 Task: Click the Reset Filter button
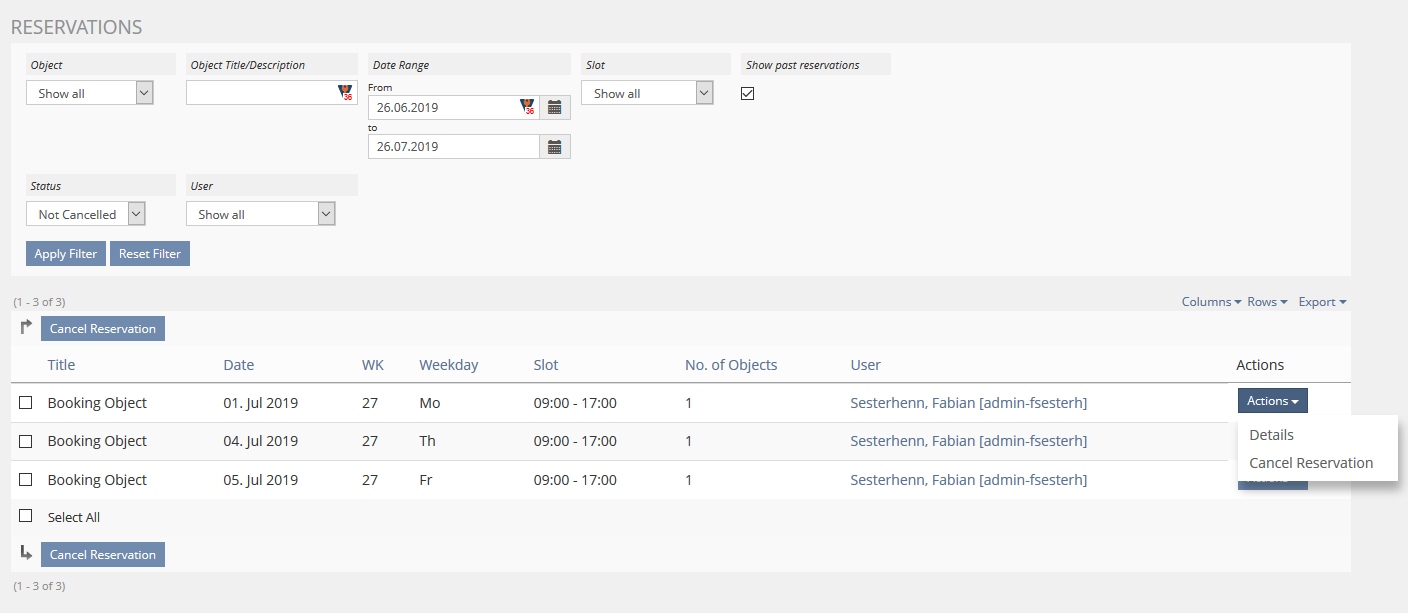click(x=149, y=253)
